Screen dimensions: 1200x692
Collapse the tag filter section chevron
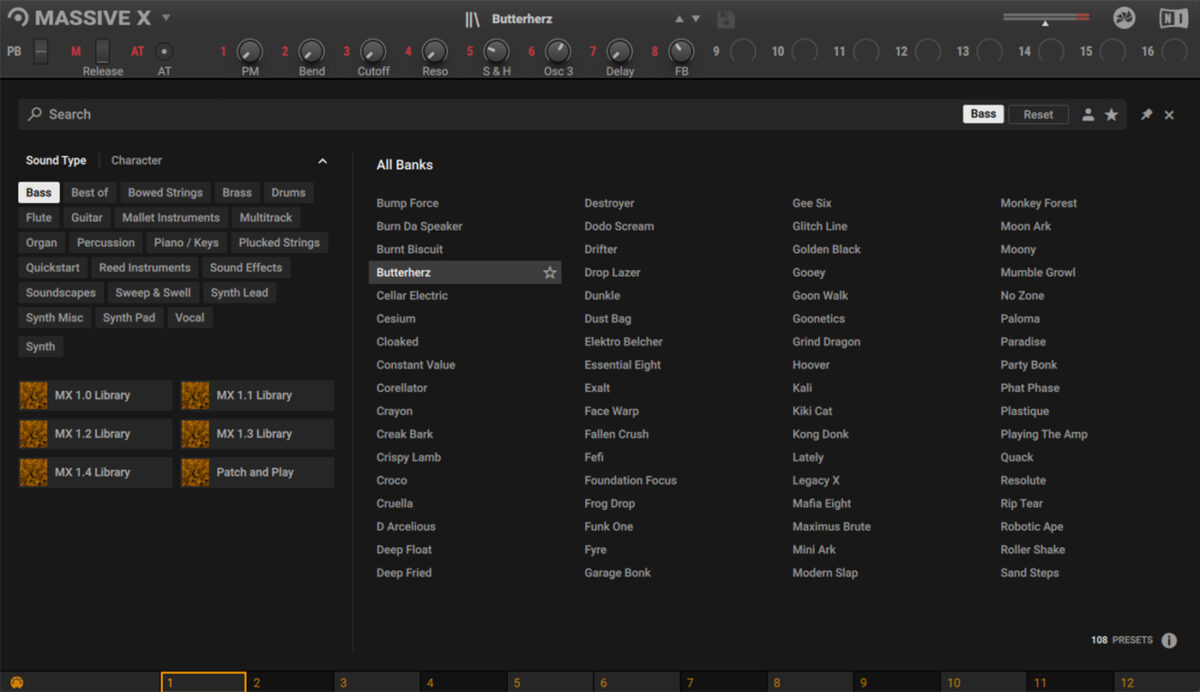[x=322, y=161]
